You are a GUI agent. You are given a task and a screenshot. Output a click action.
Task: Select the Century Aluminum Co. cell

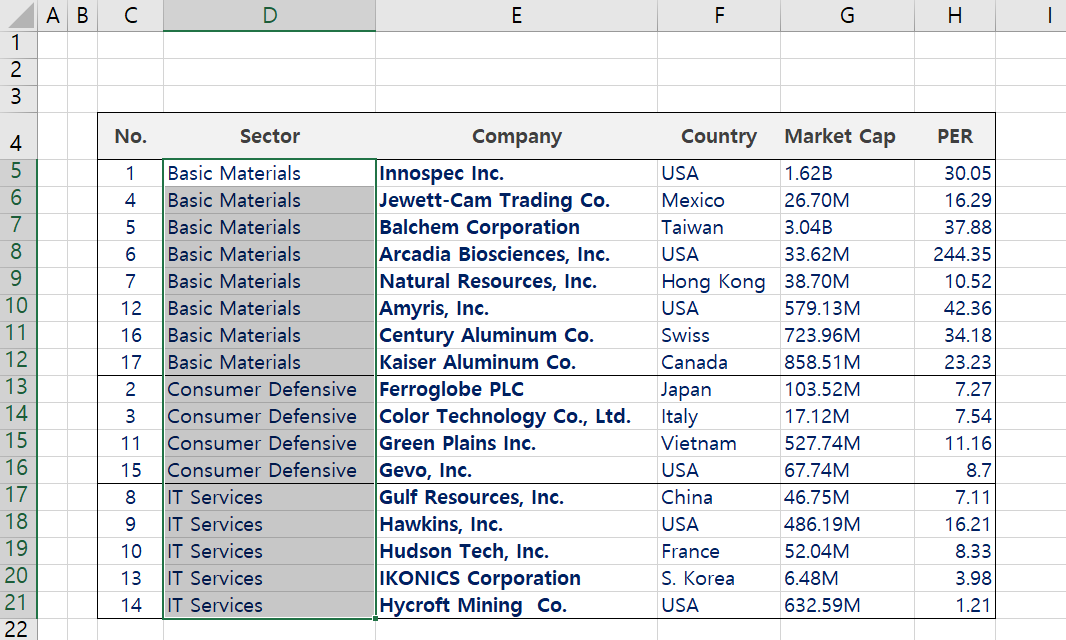point(517,335)
